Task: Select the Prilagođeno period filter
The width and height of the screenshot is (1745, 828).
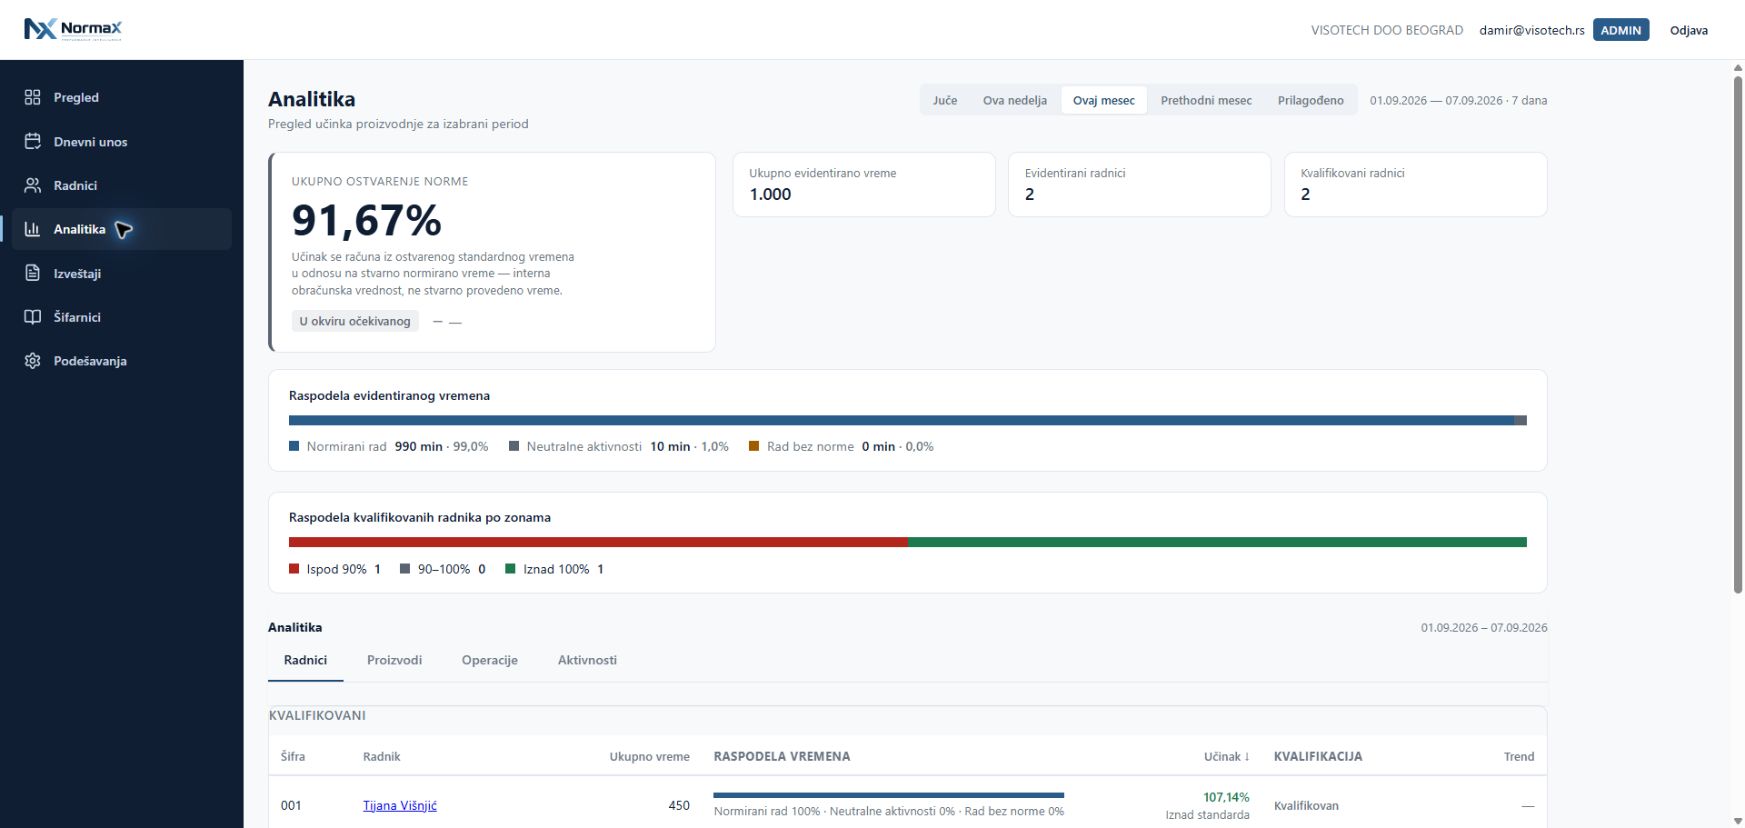Action: pyautogui.click(x=1311, y=100)
